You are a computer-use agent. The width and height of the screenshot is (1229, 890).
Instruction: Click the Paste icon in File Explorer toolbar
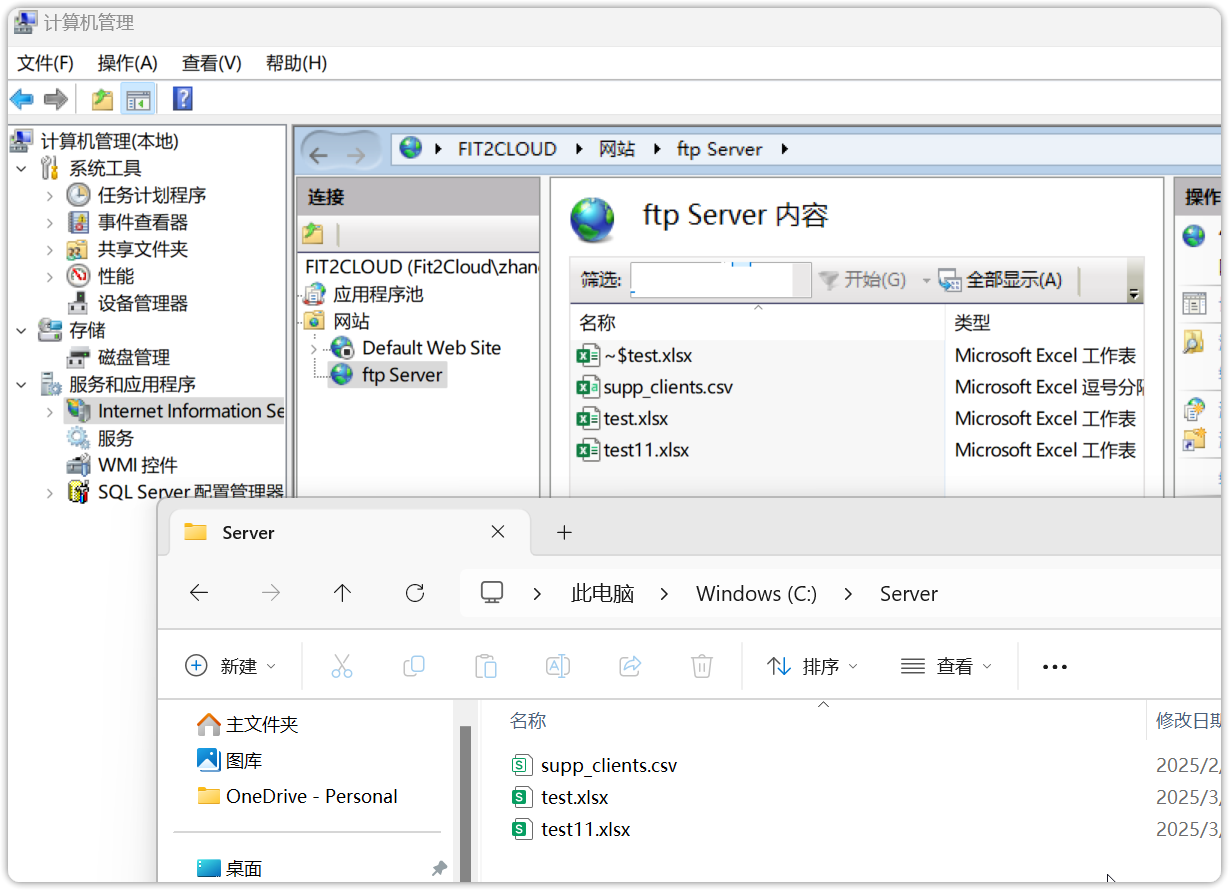(486, 665)
